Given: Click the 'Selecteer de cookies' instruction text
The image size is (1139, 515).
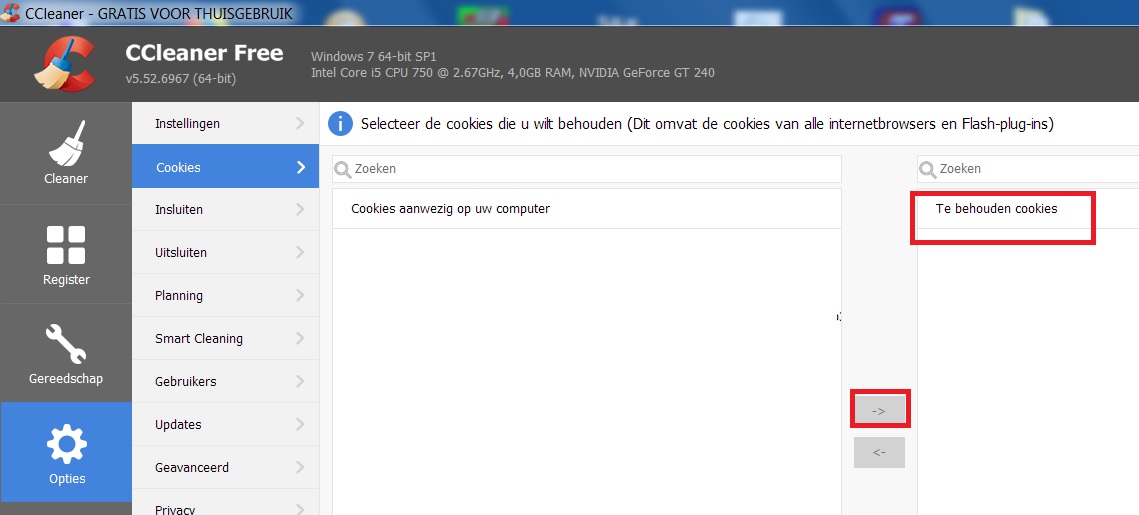Looking at the screenshot, I should [707, 124].
